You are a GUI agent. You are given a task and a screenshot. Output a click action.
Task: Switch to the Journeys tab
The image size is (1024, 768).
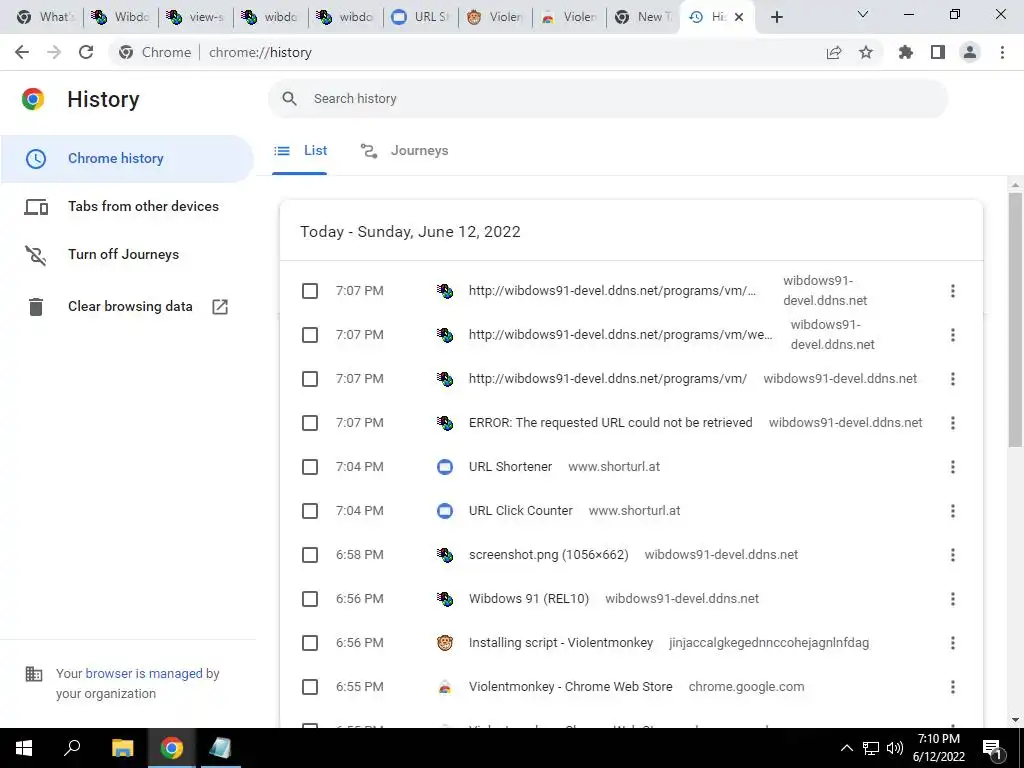coord(404,151)
